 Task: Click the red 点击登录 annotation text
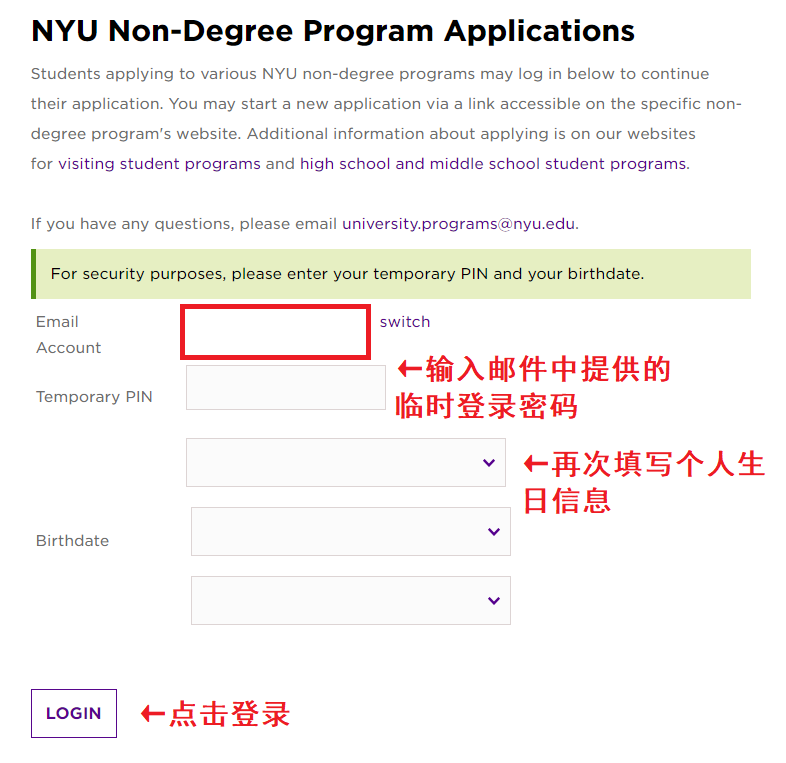[x=230, y=713]
